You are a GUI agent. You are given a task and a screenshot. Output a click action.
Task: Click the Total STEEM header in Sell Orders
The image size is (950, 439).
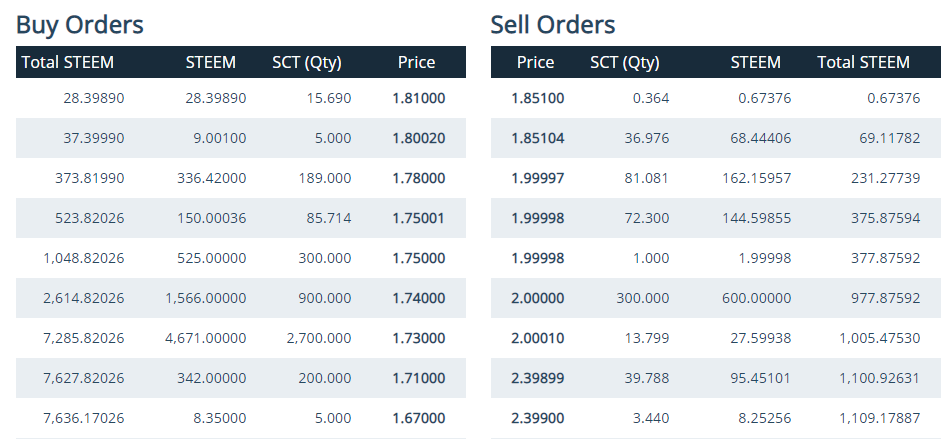click(863, 62)
